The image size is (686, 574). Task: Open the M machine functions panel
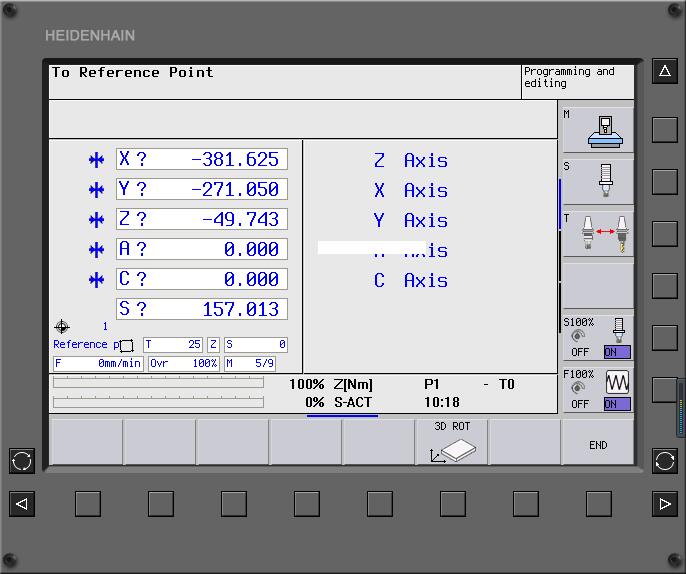click(597, 130)
